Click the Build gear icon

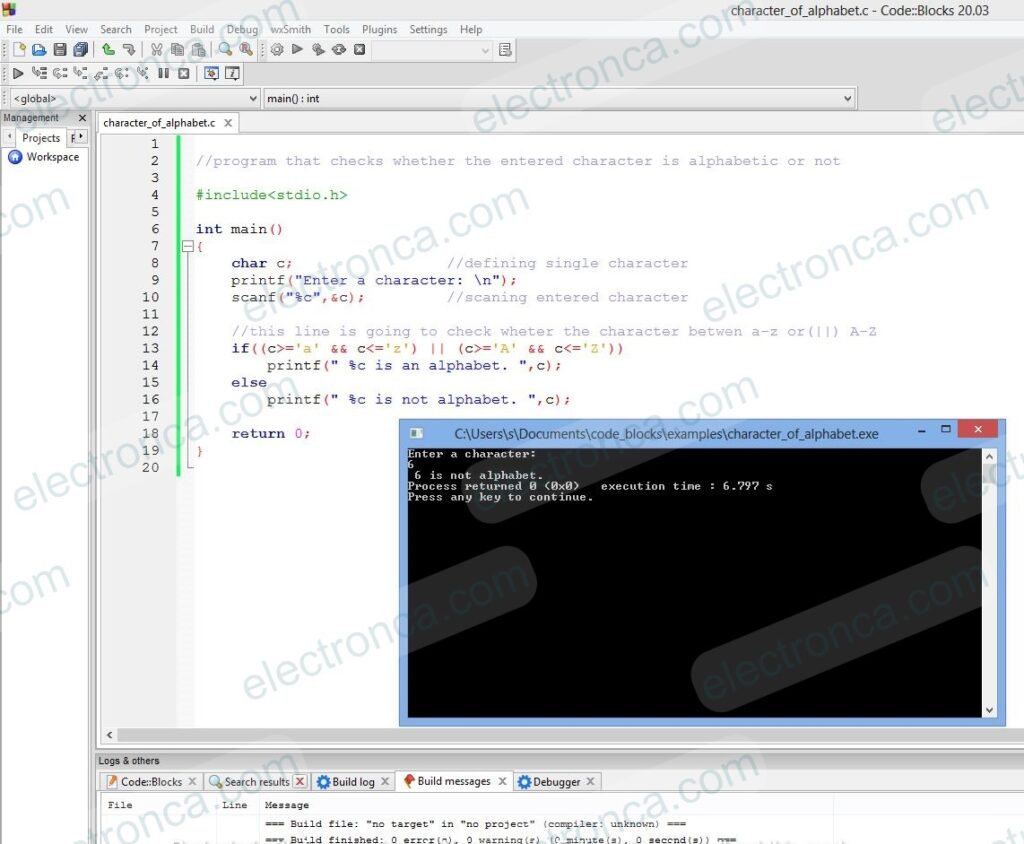pyautogui.click(x=277, y=50)
